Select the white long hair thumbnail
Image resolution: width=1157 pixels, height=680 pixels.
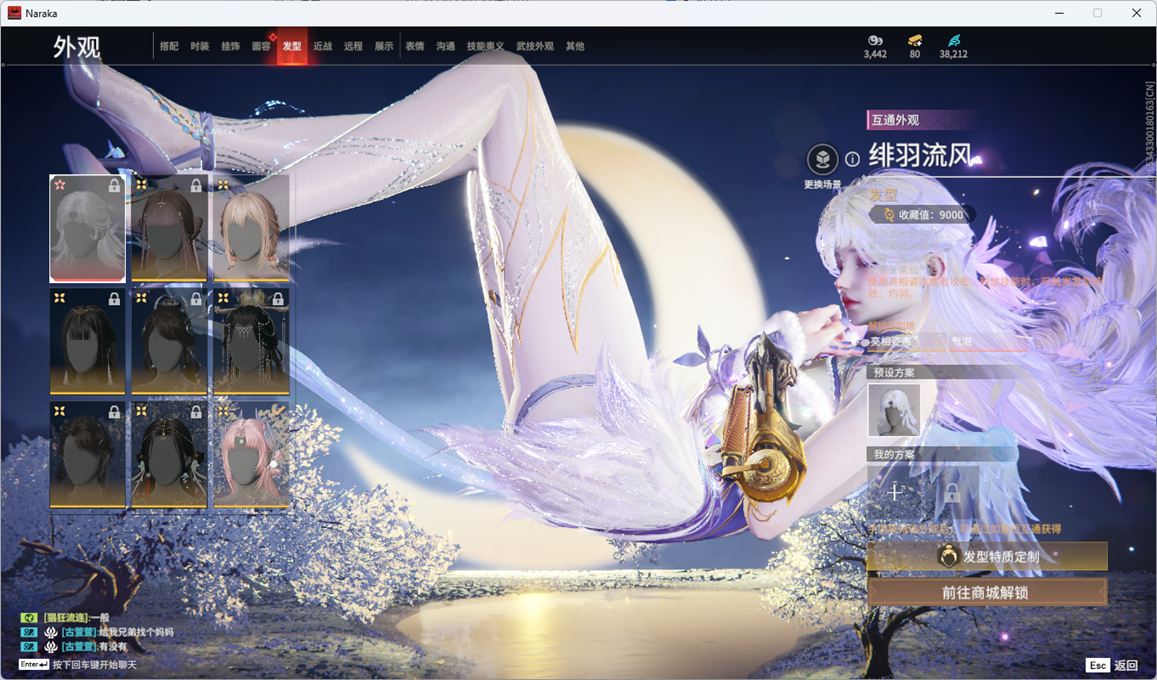87,229
